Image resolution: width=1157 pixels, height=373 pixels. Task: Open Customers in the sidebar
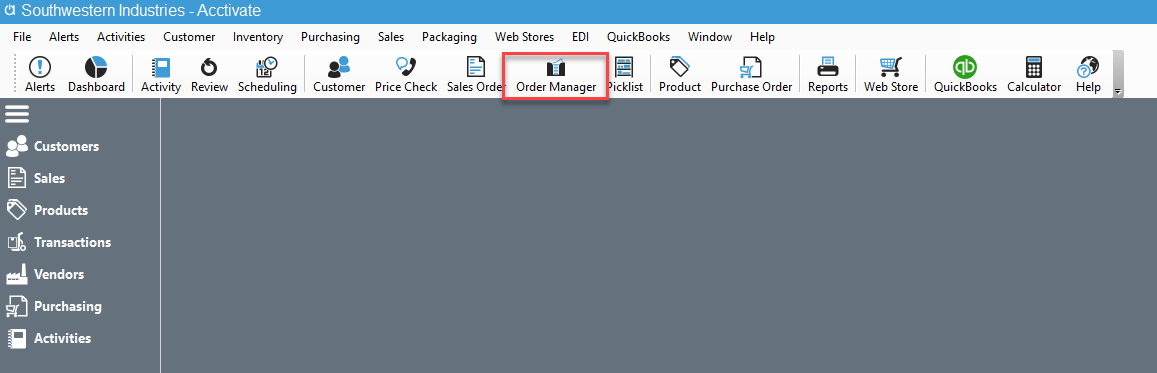52,146
